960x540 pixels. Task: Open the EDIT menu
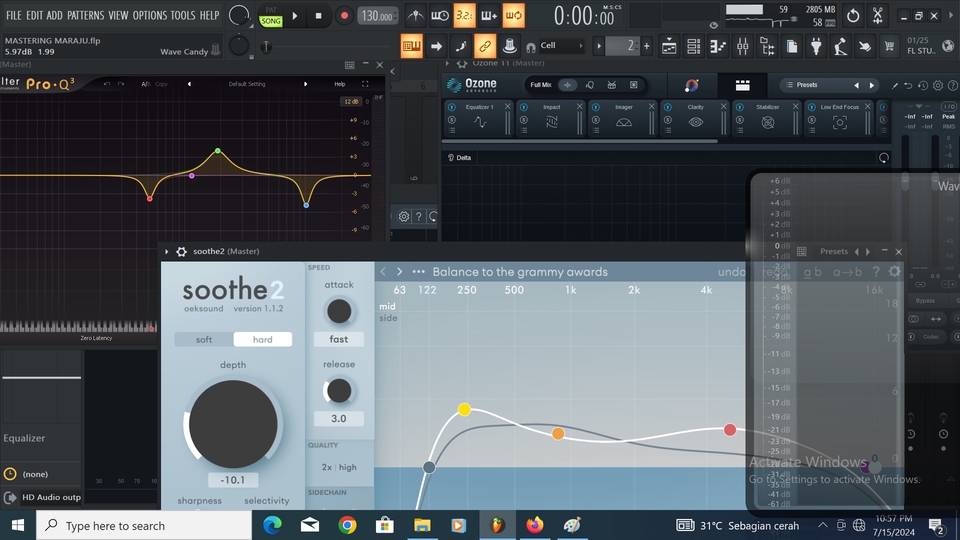coord(34,16)
